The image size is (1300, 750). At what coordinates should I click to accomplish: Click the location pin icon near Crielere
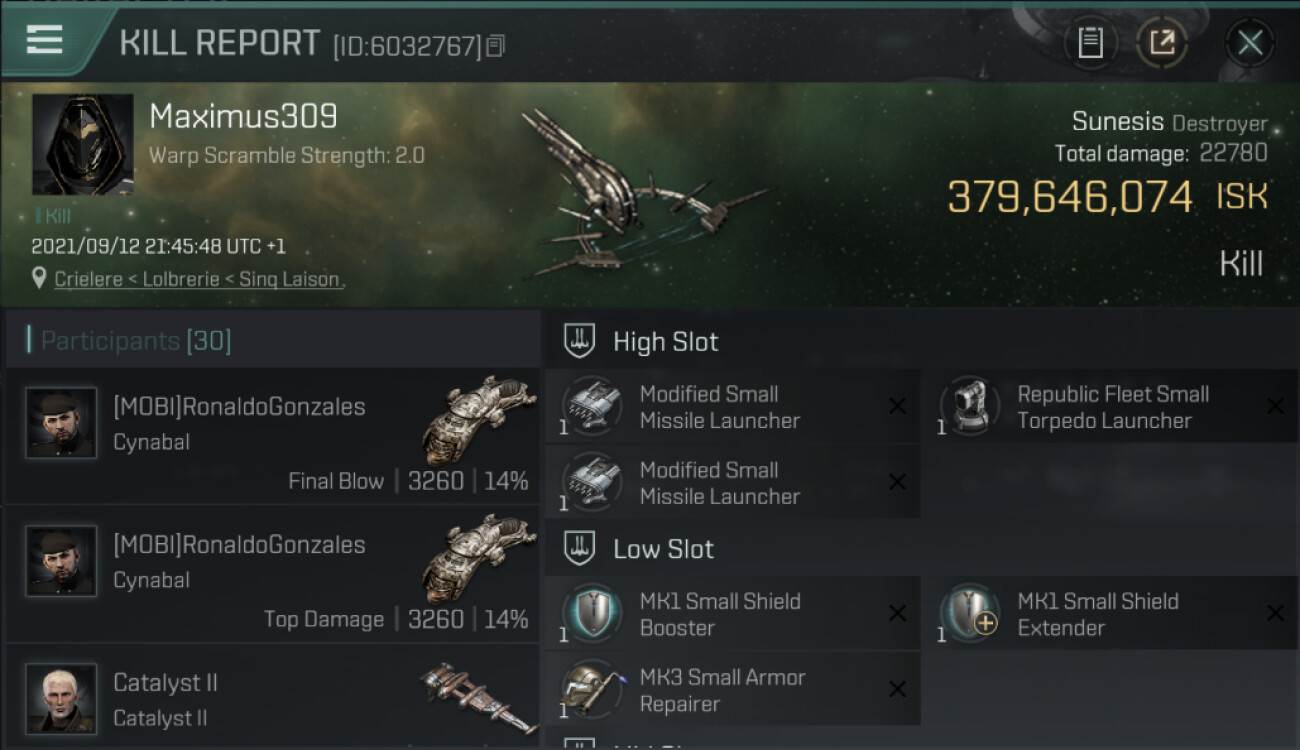39,279
